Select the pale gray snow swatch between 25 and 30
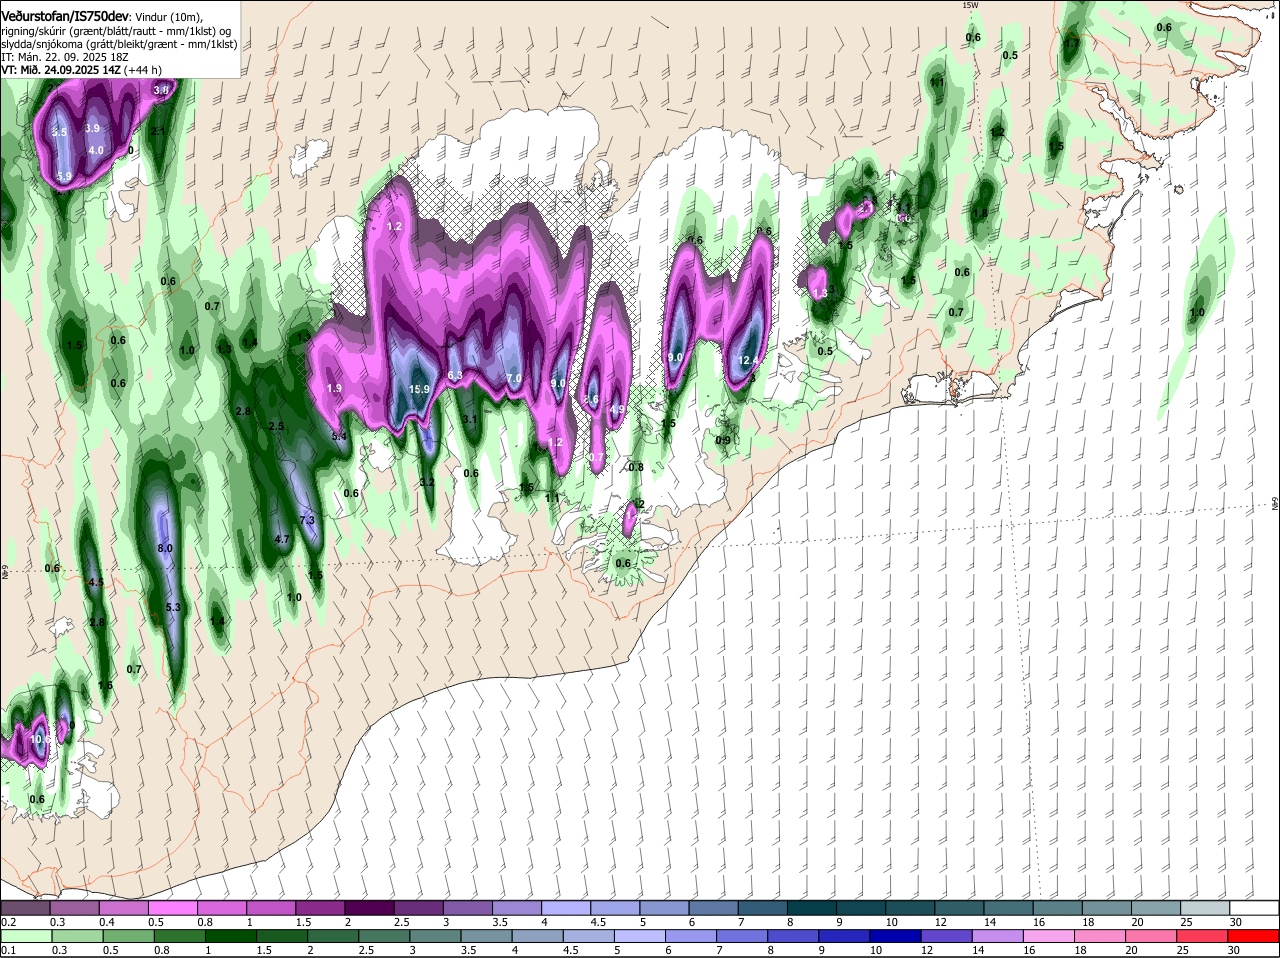This screenshot has width=1280, height=958. pos(1206,907)
